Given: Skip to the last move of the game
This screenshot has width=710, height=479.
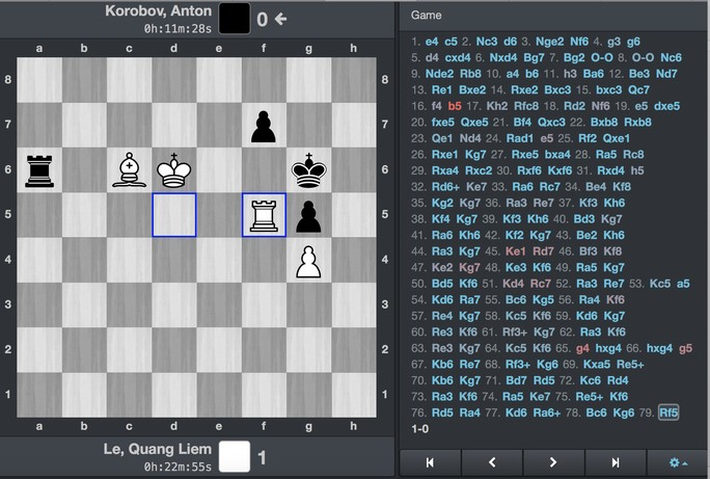Looking at the screenshot, I should (615, 462).
